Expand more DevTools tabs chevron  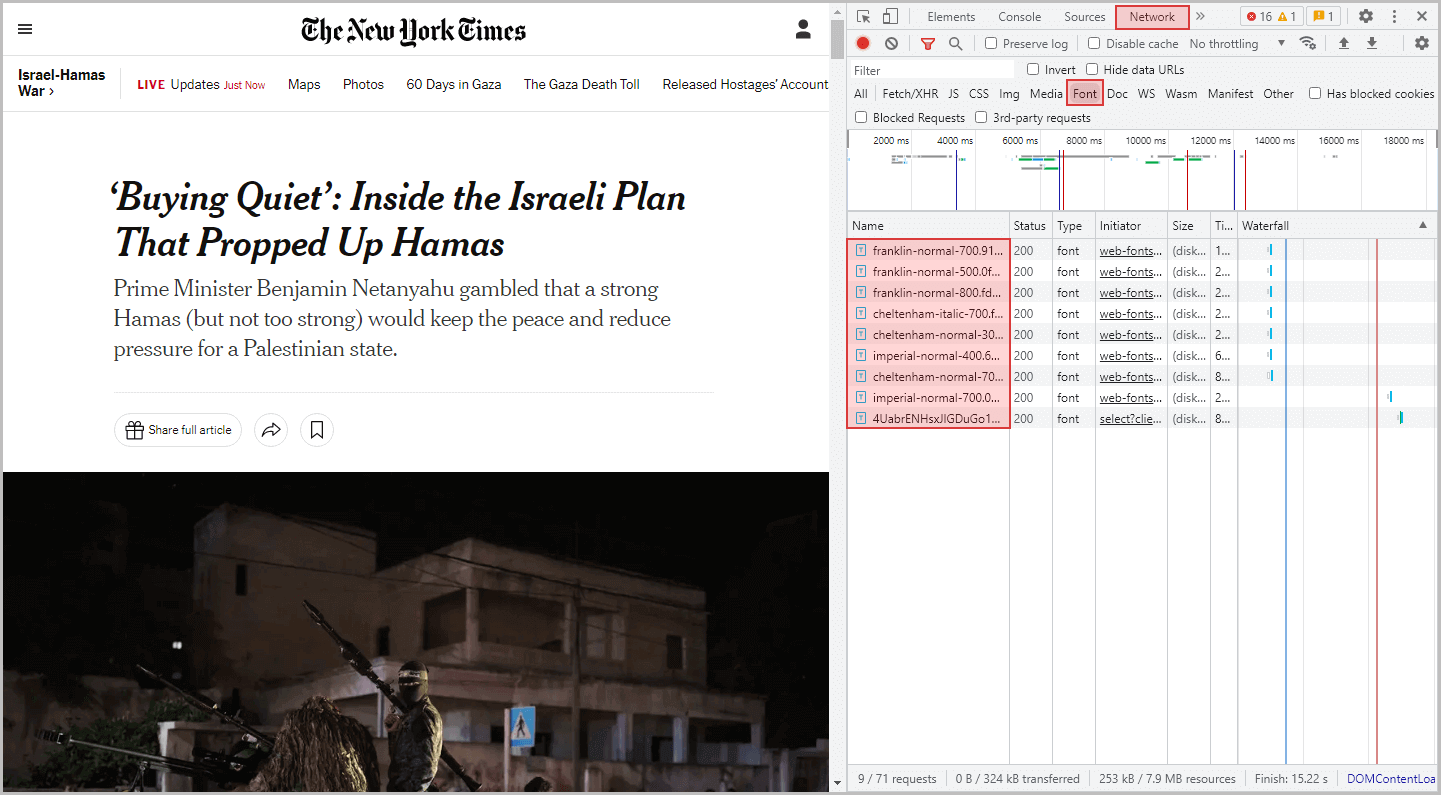(1200, 16)
